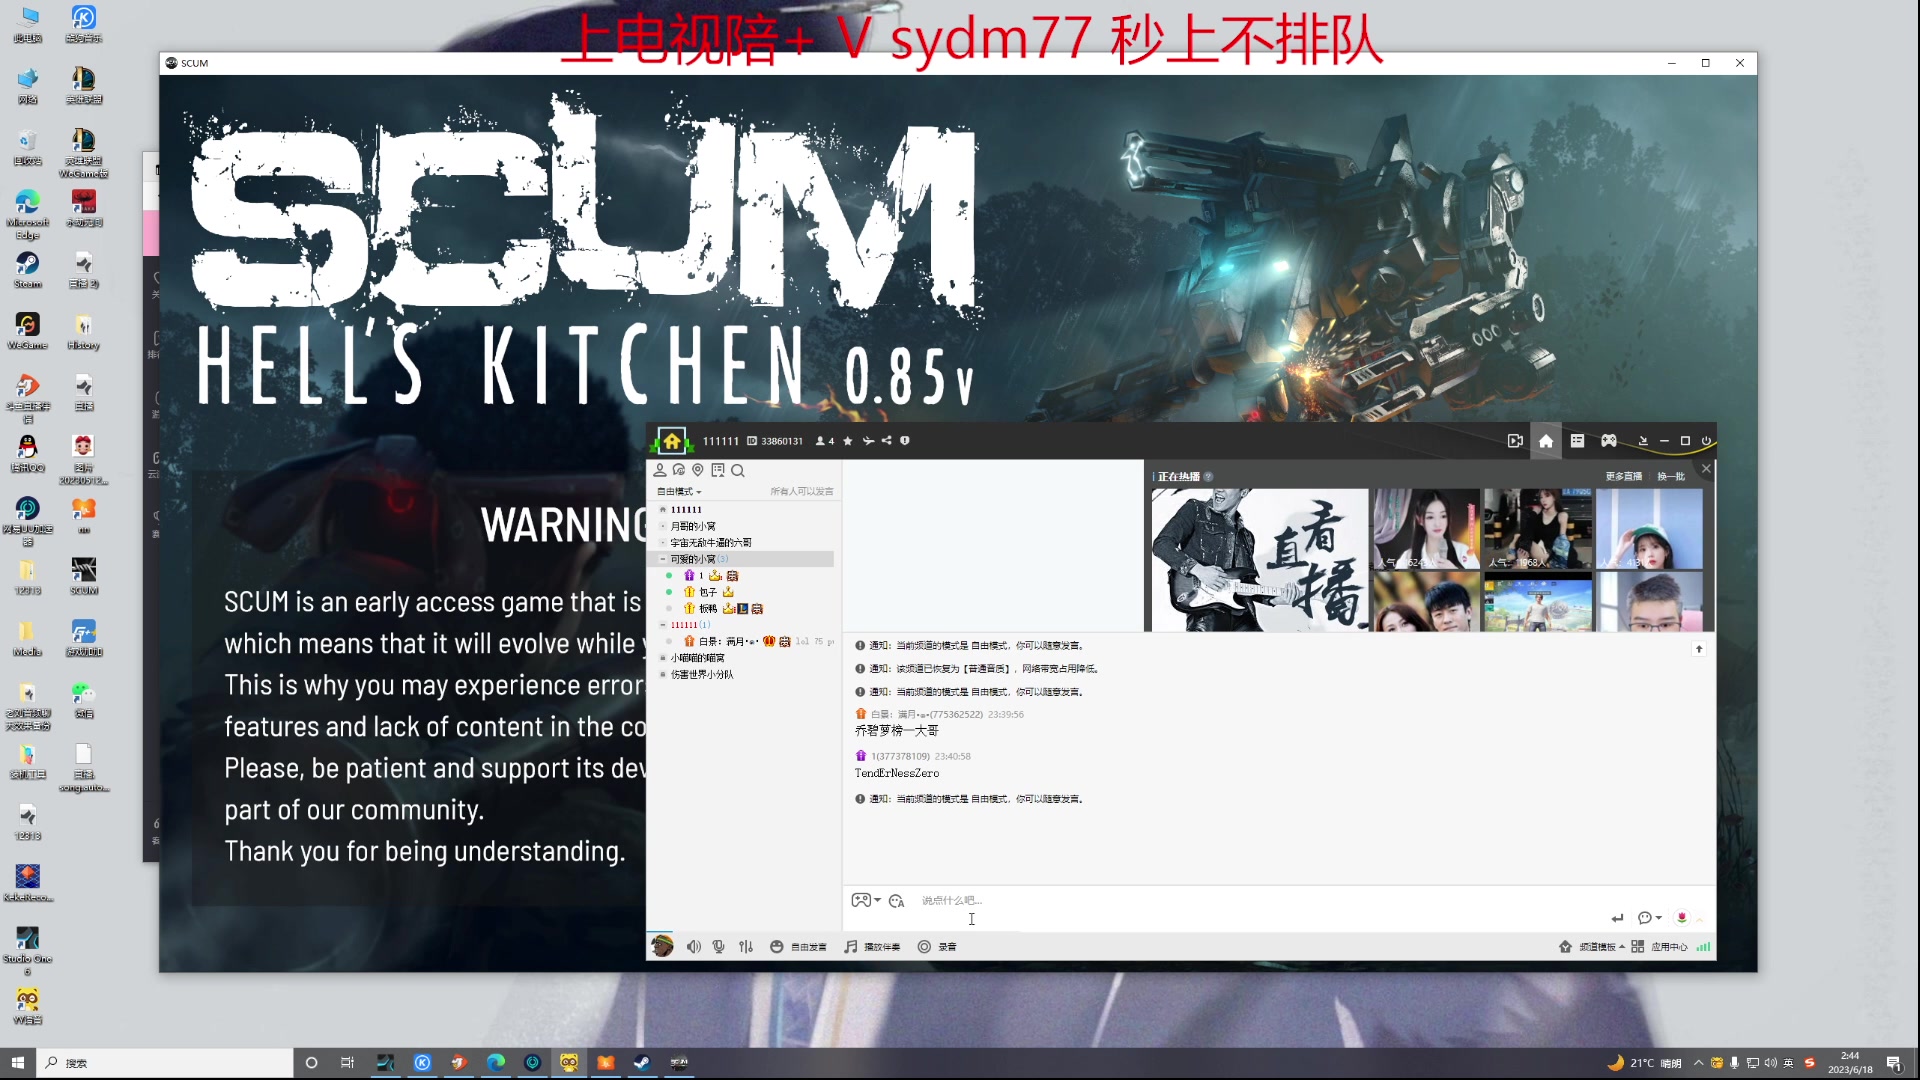Screen dimensions: 1920x1080
Task: Click the share channel icon in header
Action: tap(887, 441)
